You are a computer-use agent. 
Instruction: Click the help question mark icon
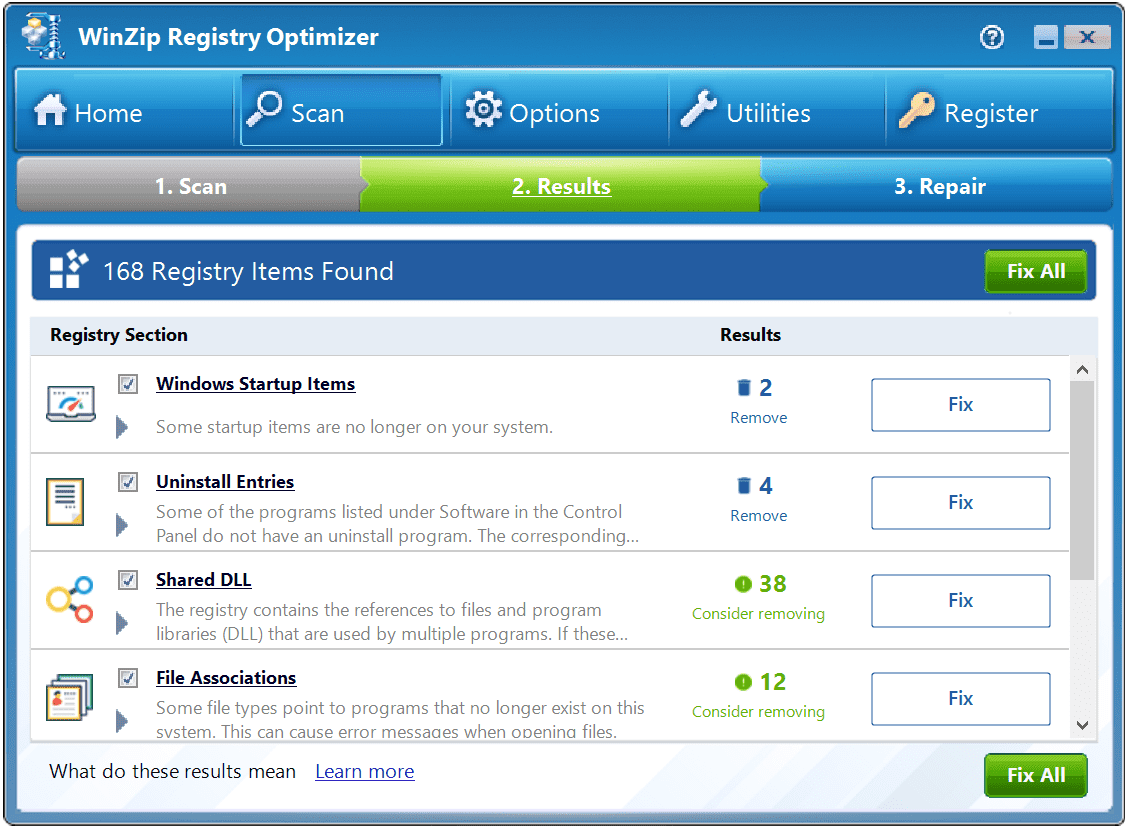(x=991, y=37)
